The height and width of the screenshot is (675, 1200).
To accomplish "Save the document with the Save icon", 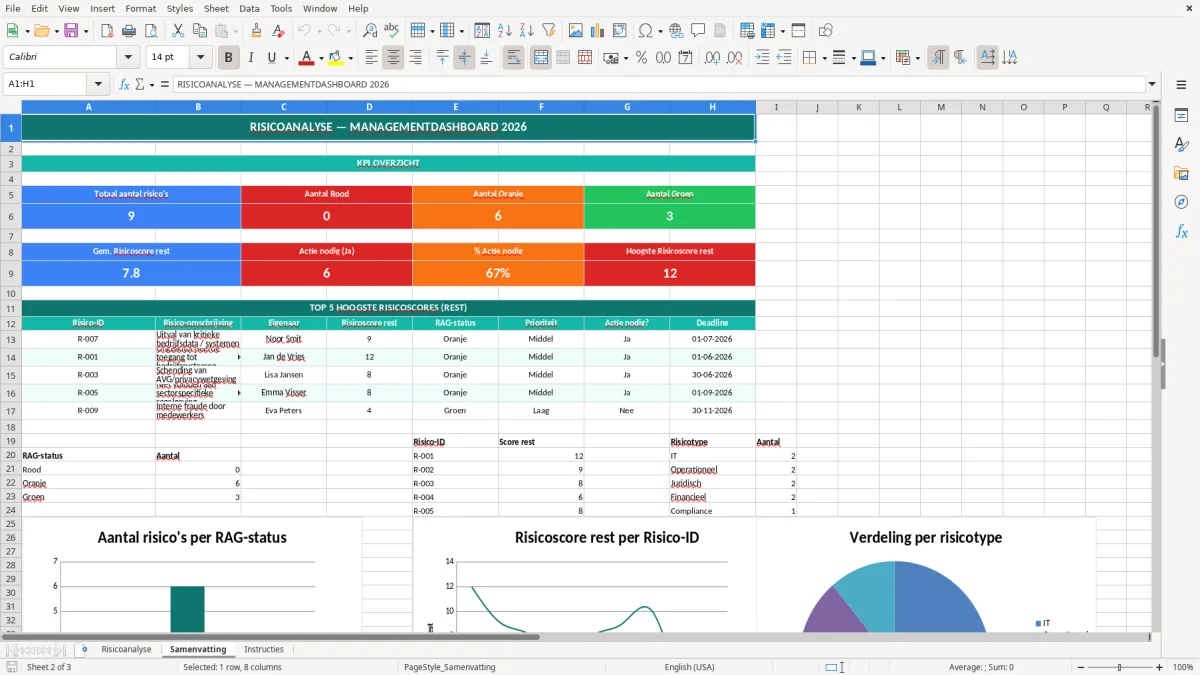I will tap(71, 31).
